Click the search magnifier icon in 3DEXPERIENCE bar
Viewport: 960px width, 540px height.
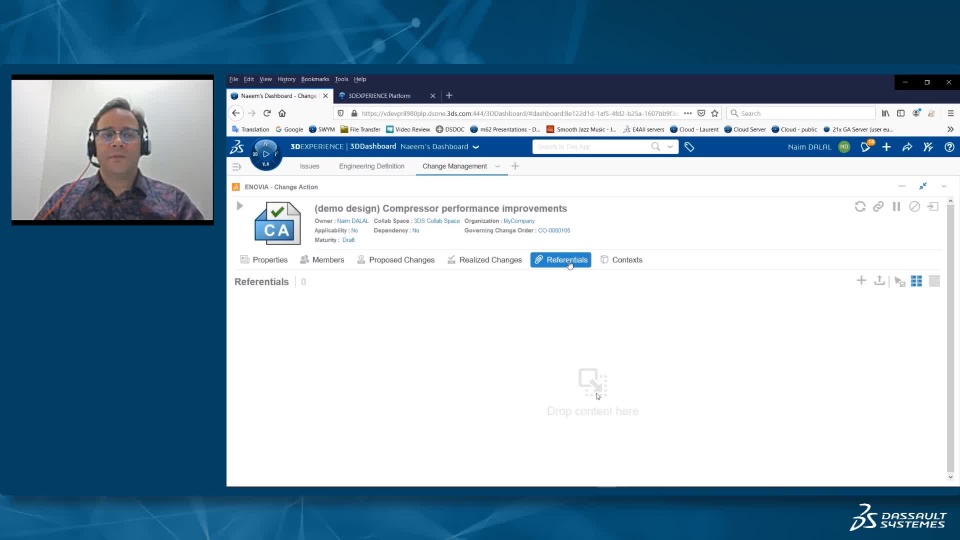[x=656, y=147]
